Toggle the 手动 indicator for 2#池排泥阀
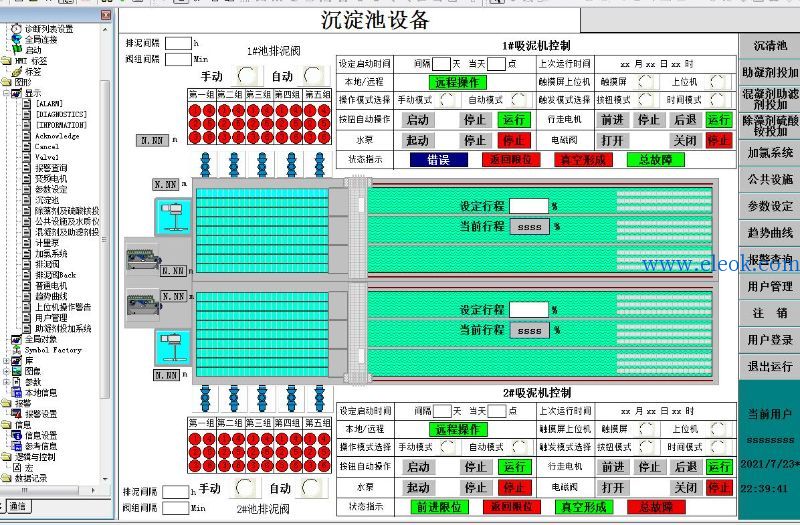Image resolution: width=800 pixels, height=525 pixels. (x=245, y=488)
